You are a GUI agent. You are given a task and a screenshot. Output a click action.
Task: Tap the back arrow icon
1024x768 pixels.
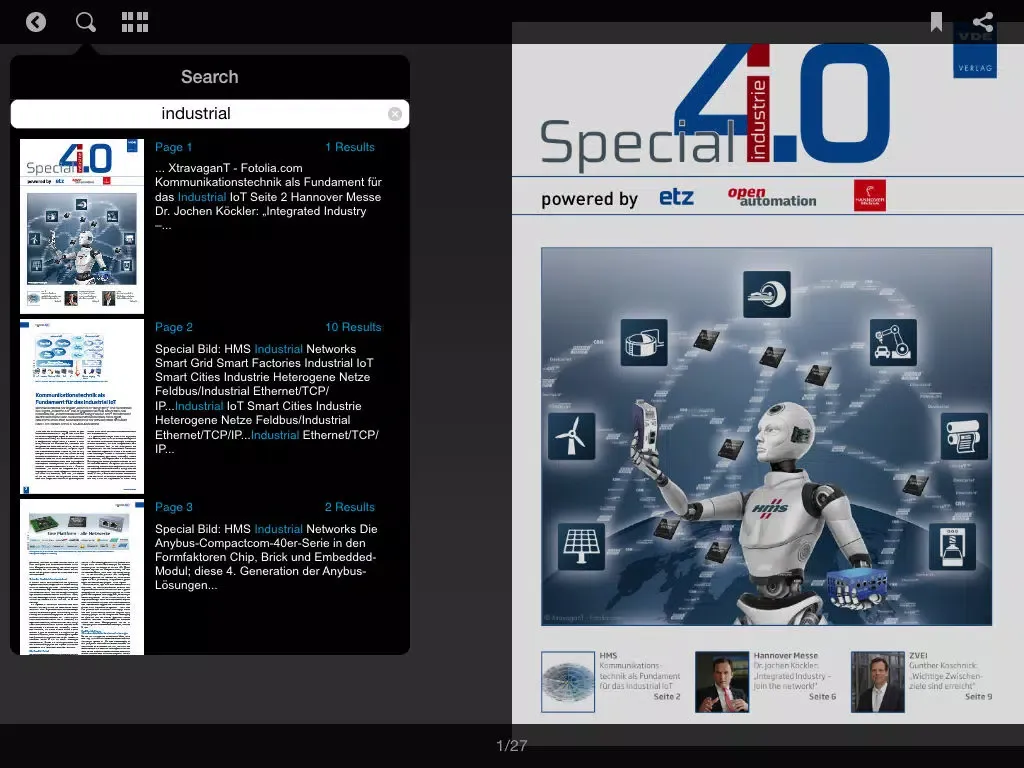[x=36, y=22]
